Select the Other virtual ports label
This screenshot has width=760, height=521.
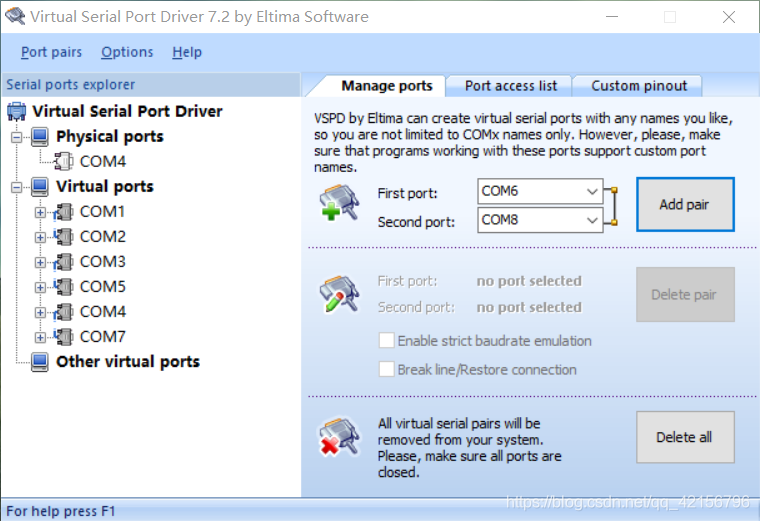(x=128, y=362)
